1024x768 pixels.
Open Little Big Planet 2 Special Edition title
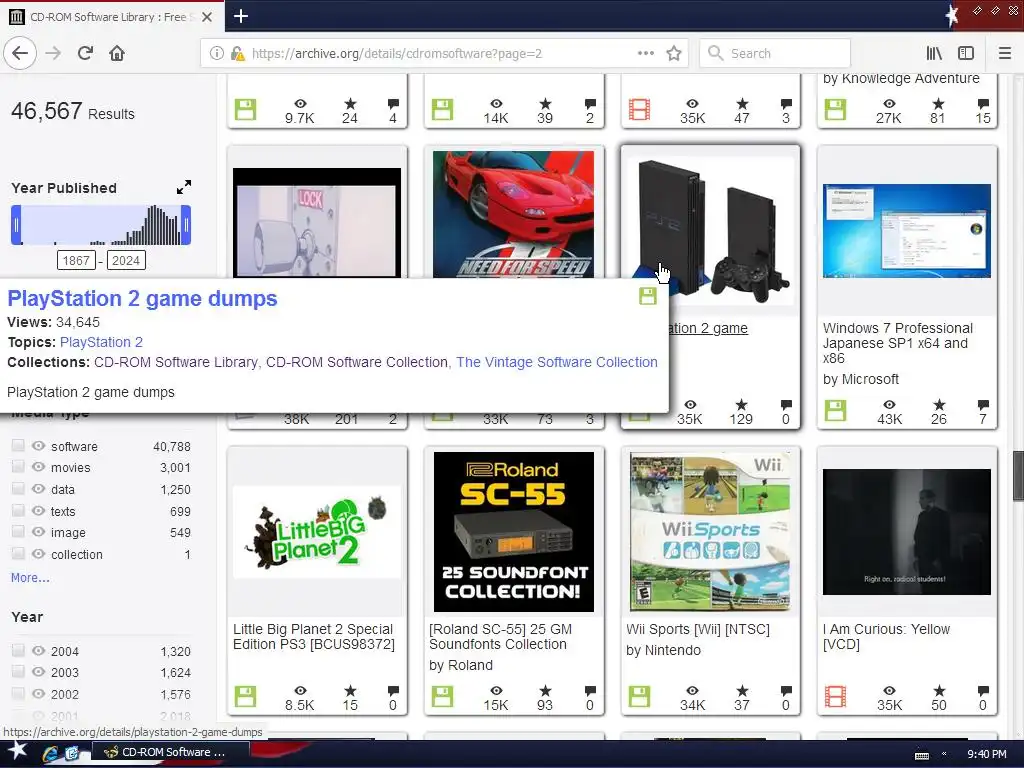tap(314, 637)
